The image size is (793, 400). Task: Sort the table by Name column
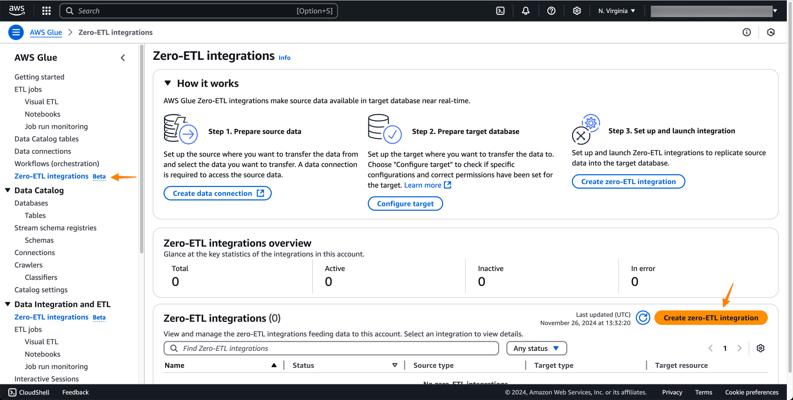tap(273, 365)
